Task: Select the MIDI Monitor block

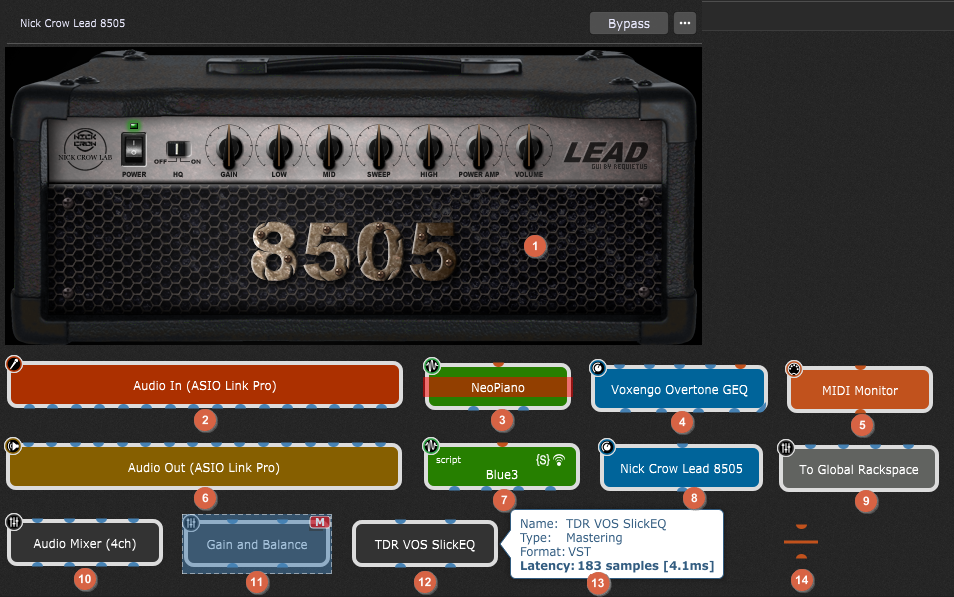Action: point(860,390)
